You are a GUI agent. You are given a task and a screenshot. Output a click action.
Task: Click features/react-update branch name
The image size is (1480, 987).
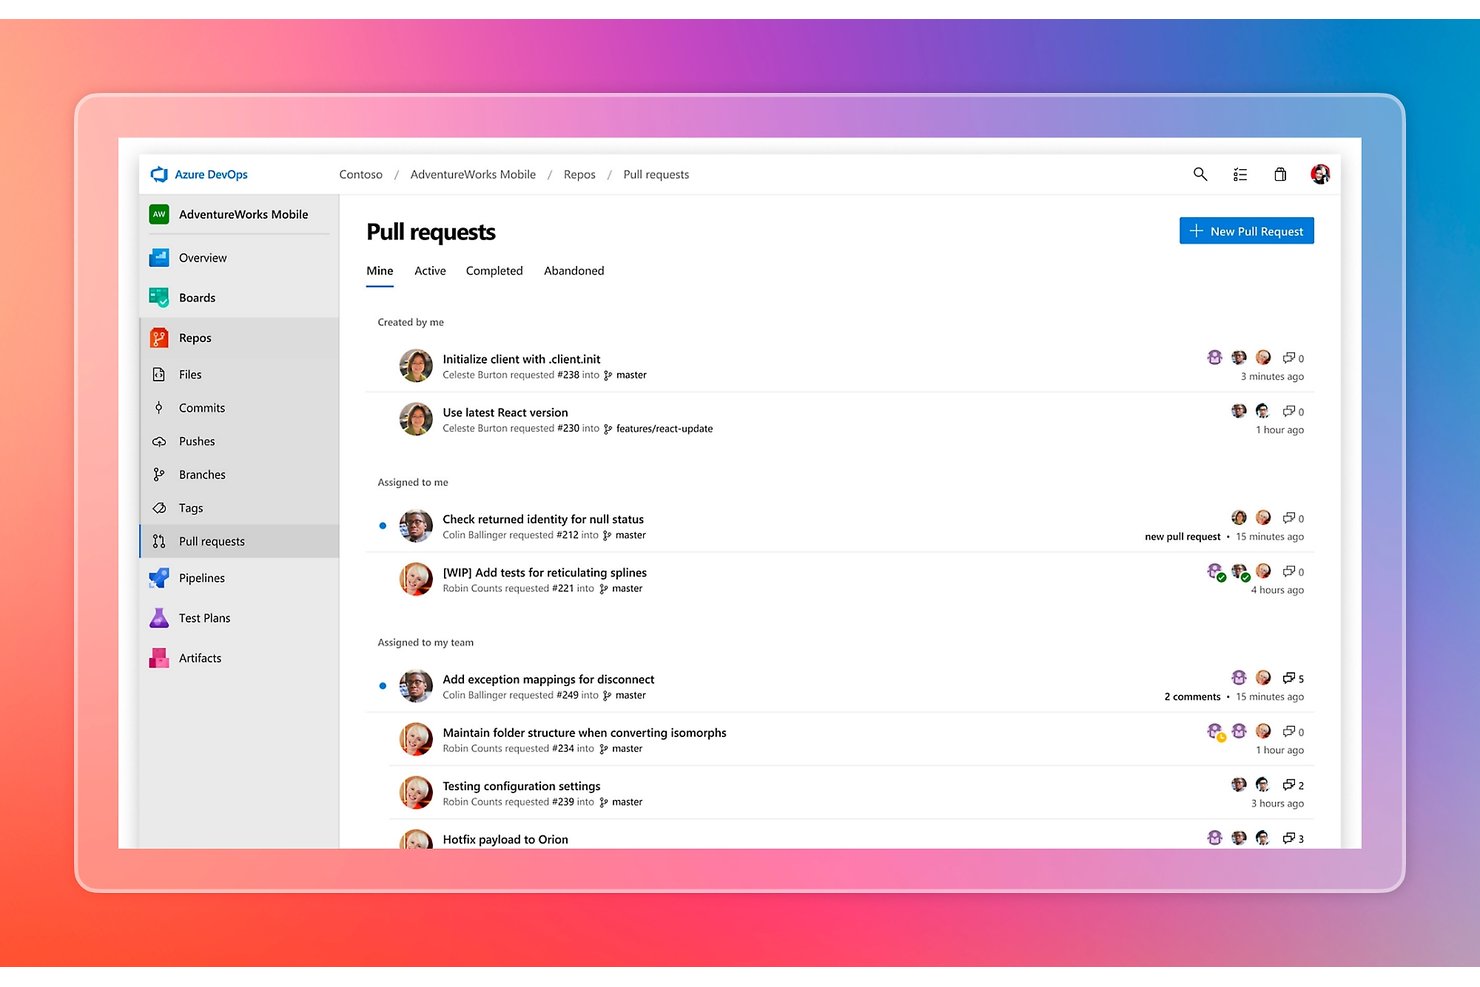tap(664, 429)
